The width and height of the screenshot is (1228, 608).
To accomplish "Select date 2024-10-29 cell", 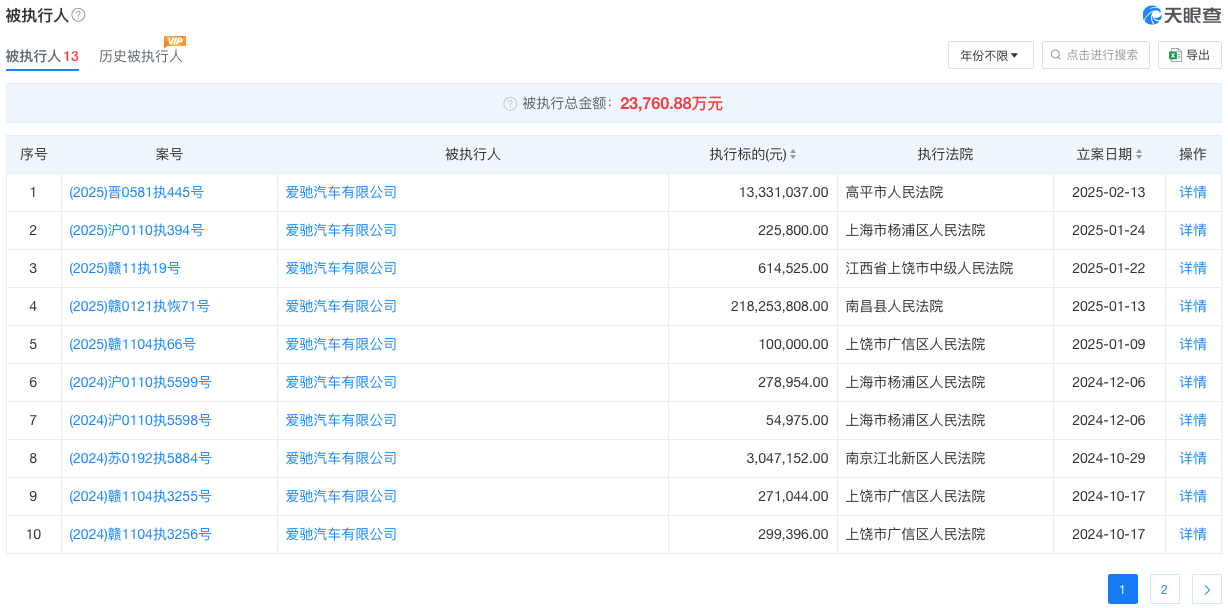I will [1108, 458].
